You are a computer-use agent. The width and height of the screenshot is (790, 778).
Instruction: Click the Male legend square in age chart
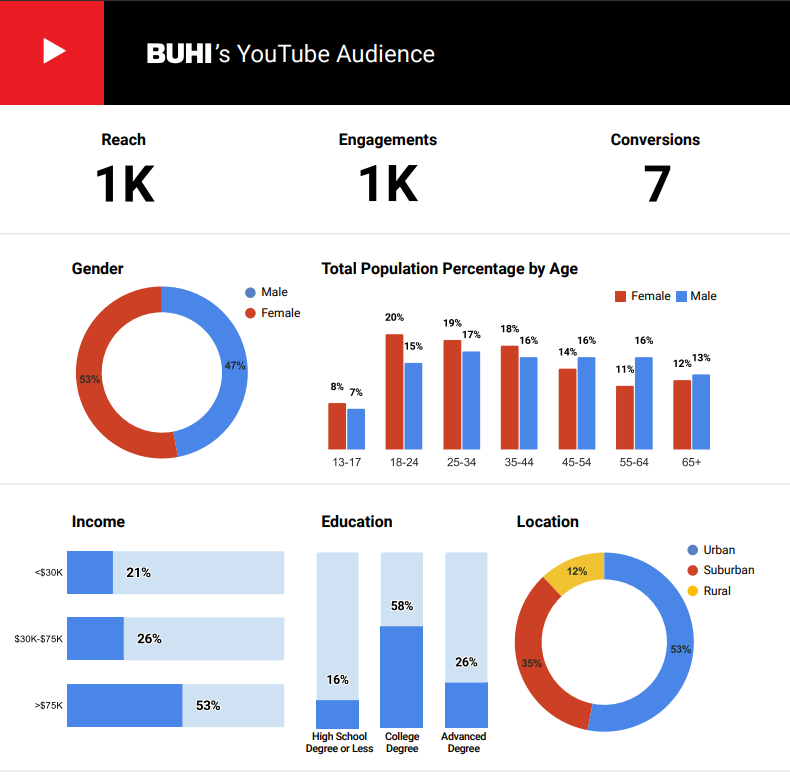click(681, 296)
